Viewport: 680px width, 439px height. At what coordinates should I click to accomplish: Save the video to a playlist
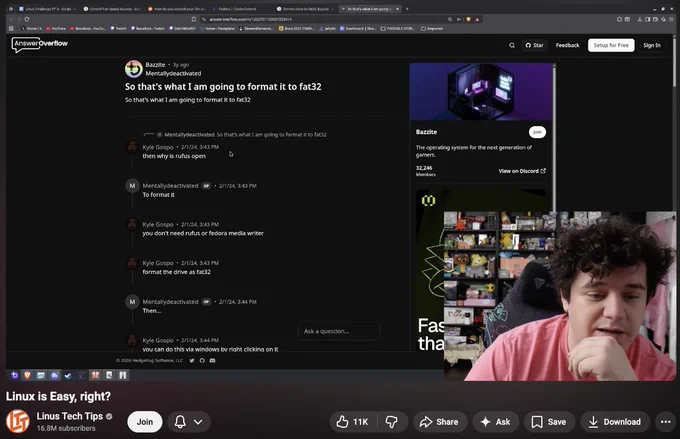(x=549, y=422)
